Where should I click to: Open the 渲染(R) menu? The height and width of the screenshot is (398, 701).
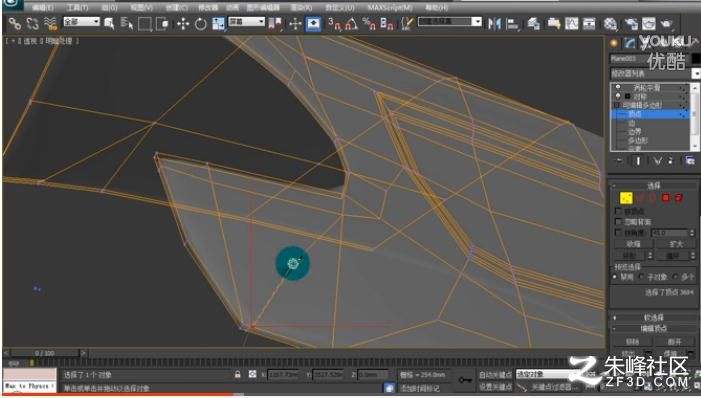pyautogui.click(x=301, y=8)
